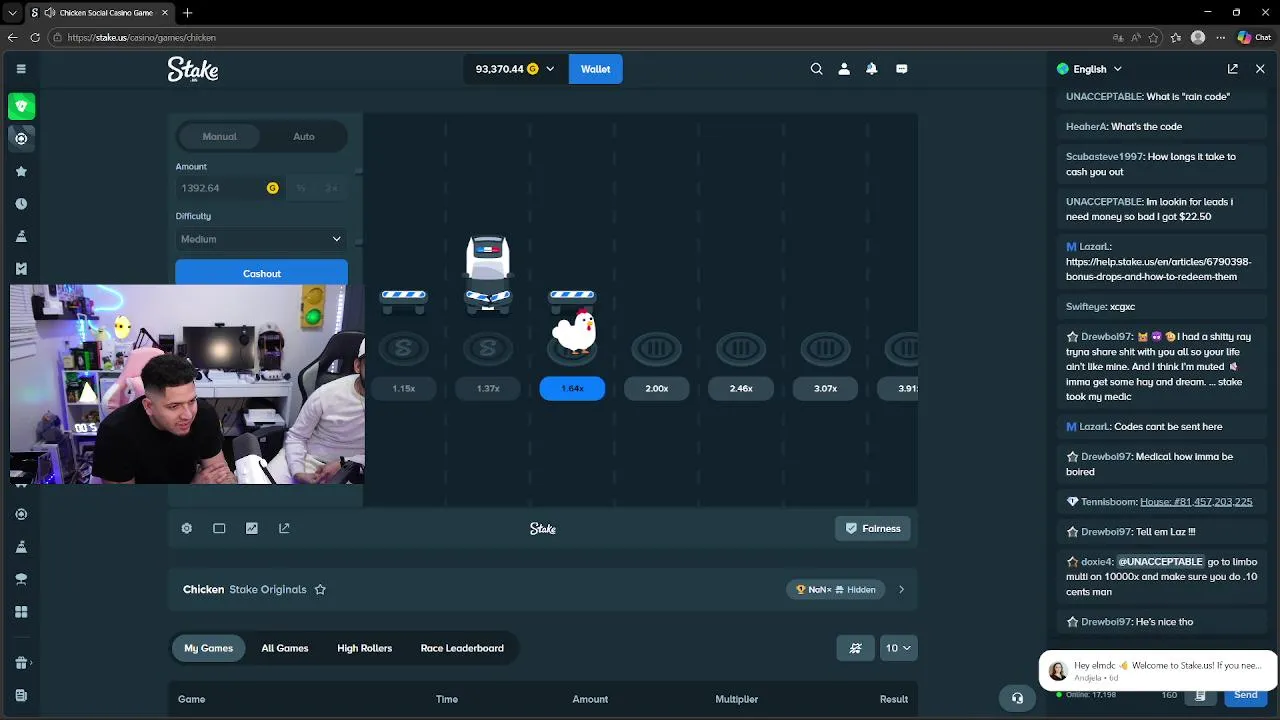Open the search magnifier in the header

pyautogui.click(x=816, y=69)
